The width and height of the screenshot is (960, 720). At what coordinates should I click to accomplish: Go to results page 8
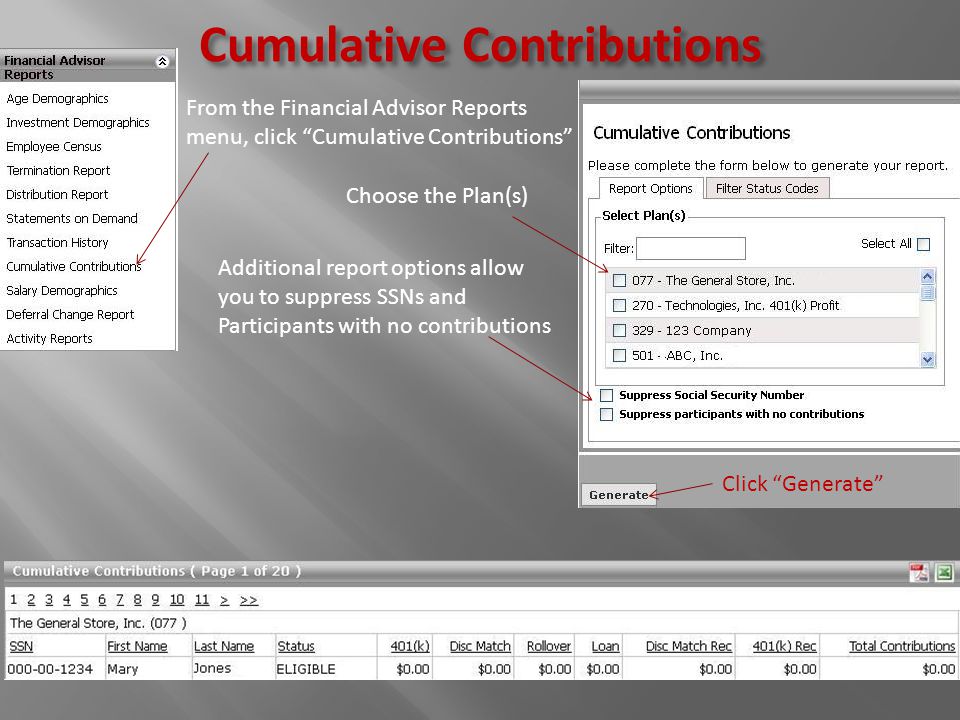[x=138, y=600]
